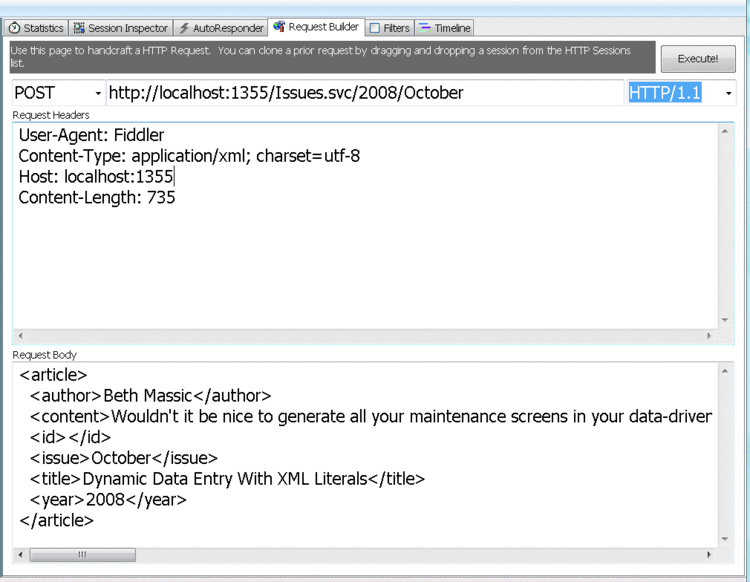Click the request URL input field
The height and width of the screenshot is (582, 750).
click(365, 93)
